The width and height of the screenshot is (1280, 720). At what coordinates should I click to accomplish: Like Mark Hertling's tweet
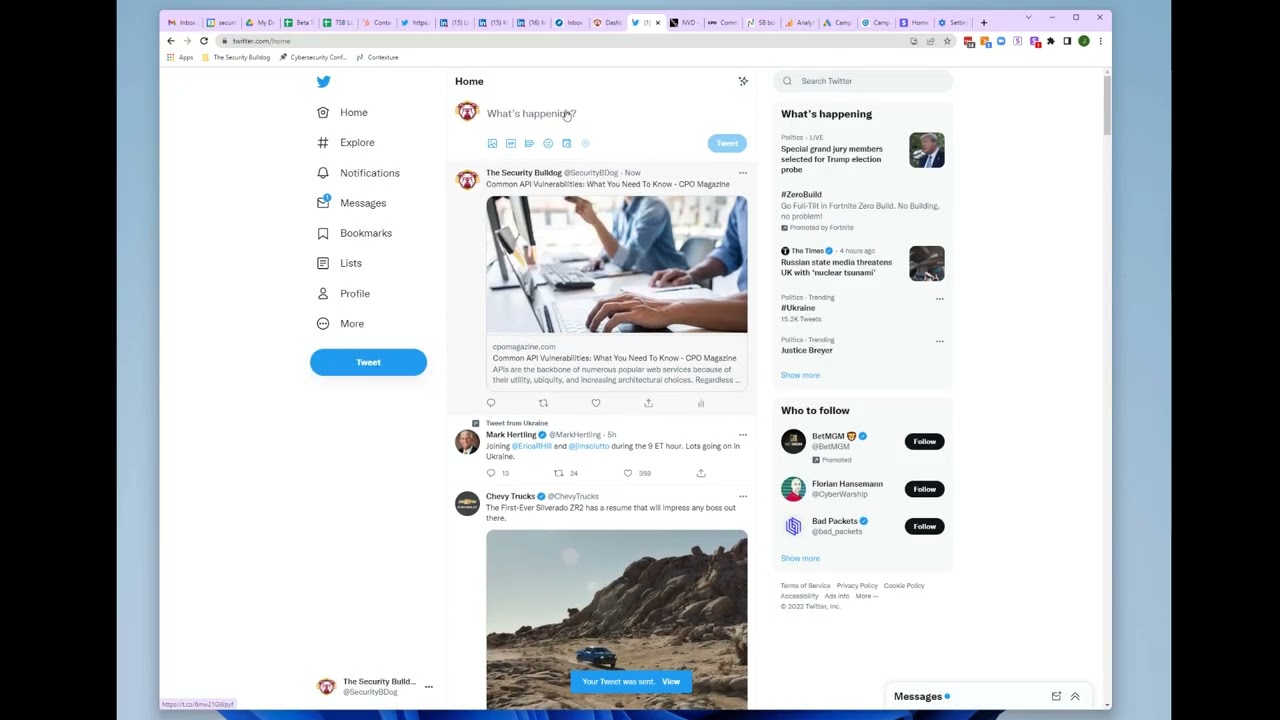point(628,473)
